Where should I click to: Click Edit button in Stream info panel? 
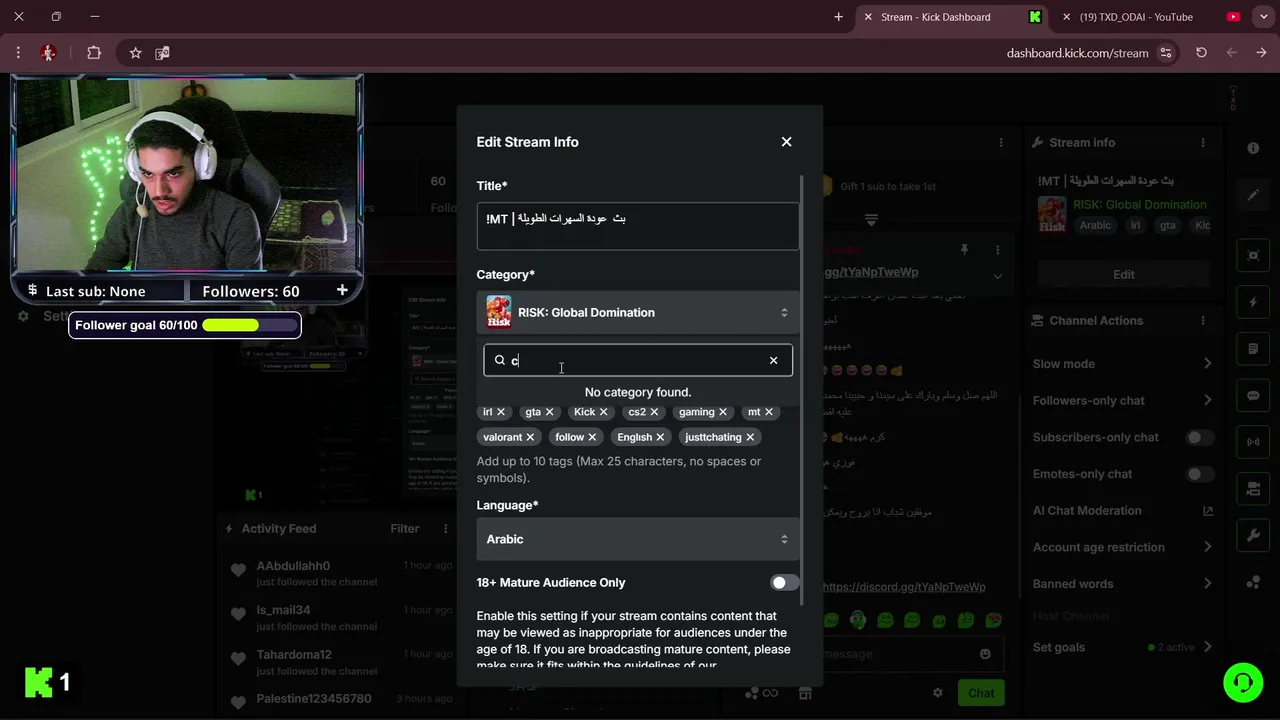1123,274
